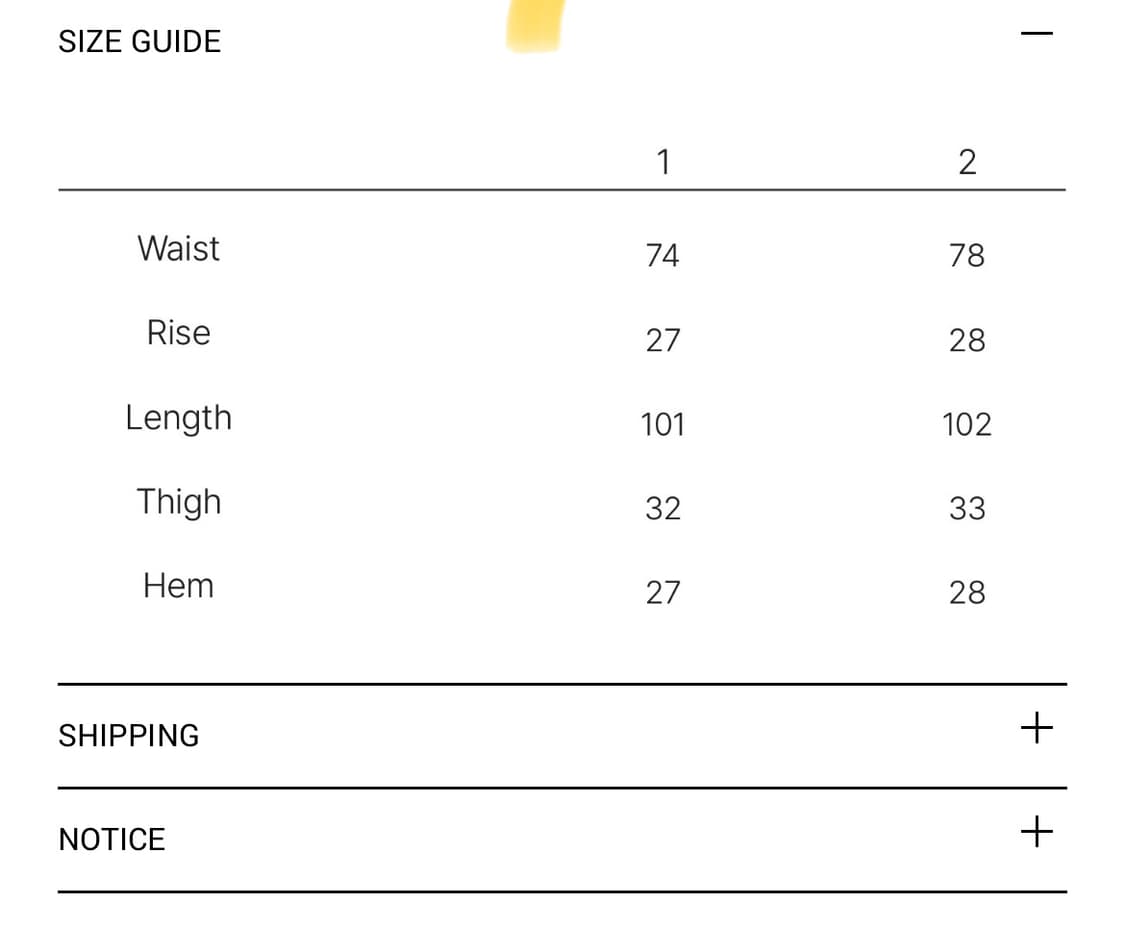
Task: Select the thigh value 33
Action: [967, 509]
